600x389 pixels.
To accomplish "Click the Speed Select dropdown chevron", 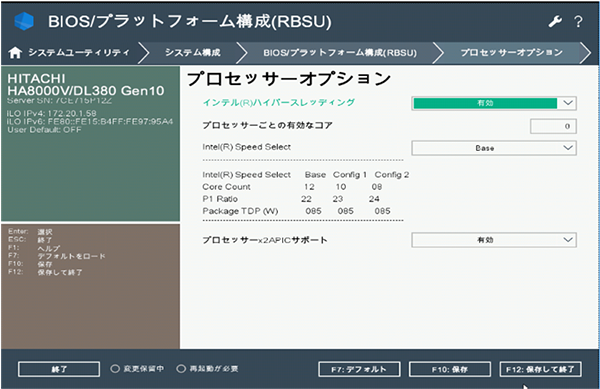I will tap(568, 148).
